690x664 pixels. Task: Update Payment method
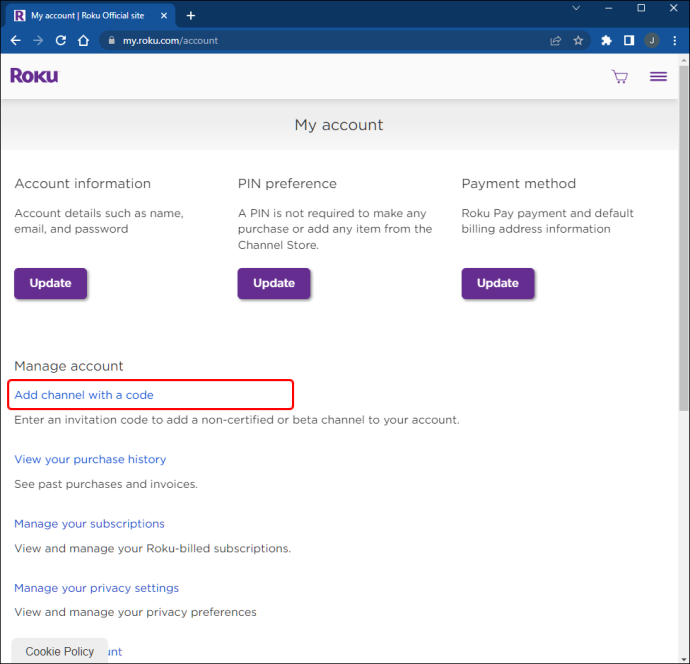tap(498, 283)
